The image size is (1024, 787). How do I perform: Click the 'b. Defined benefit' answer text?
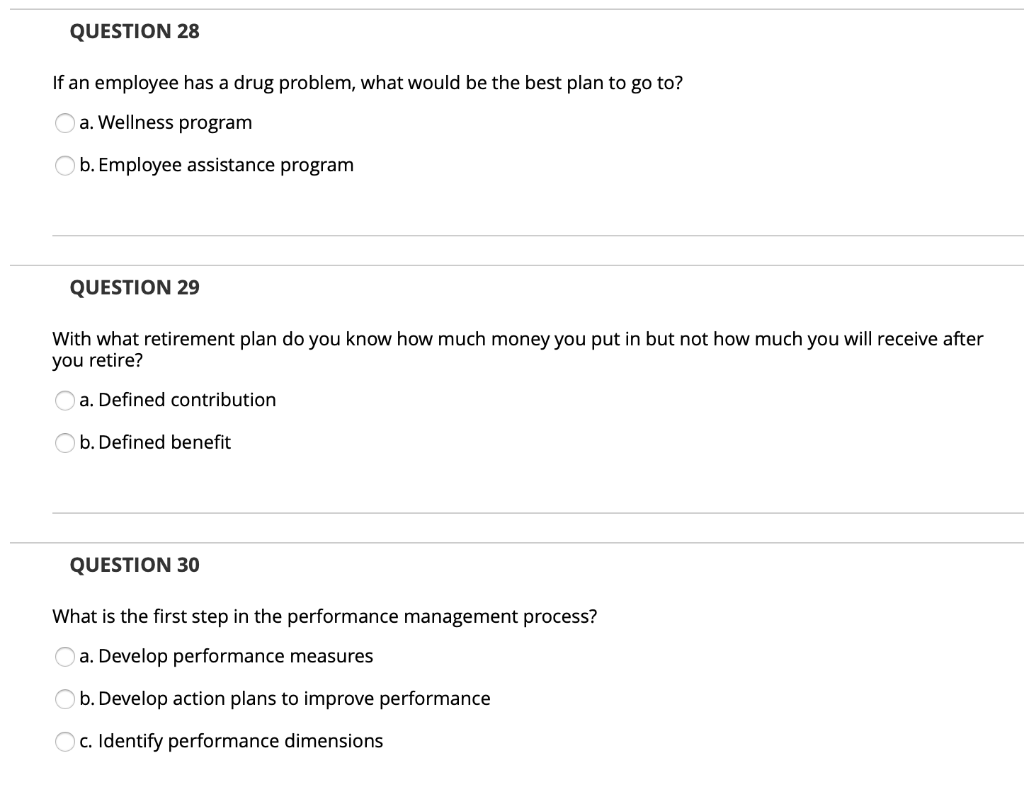coord(155,442)
